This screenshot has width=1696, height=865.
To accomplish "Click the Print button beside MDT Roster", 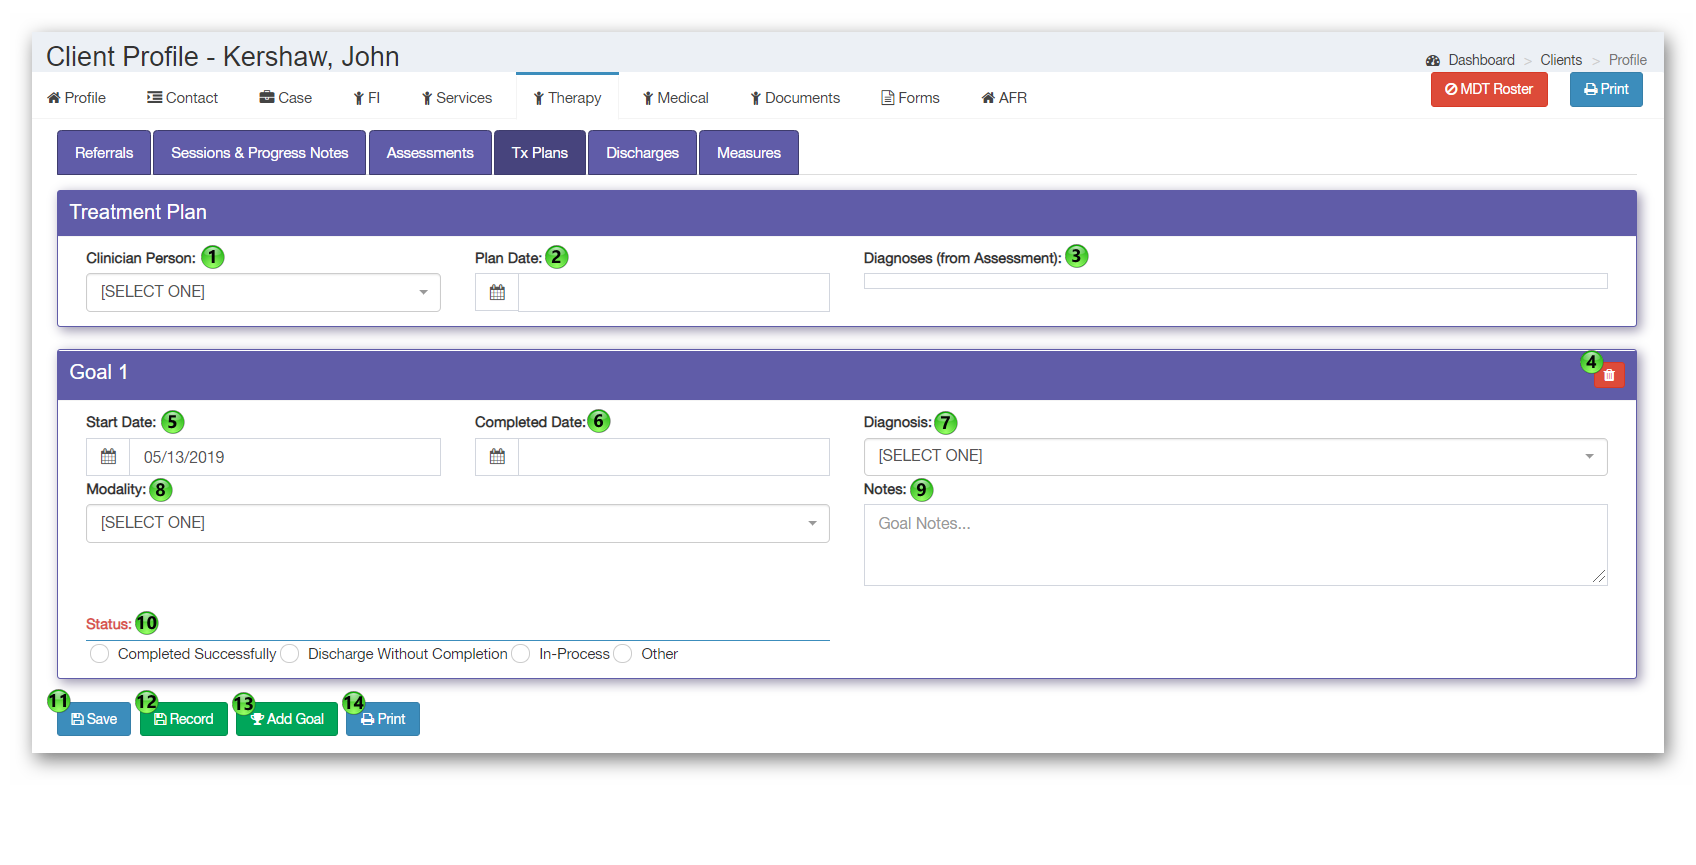I will click(x=1606, y=89).
